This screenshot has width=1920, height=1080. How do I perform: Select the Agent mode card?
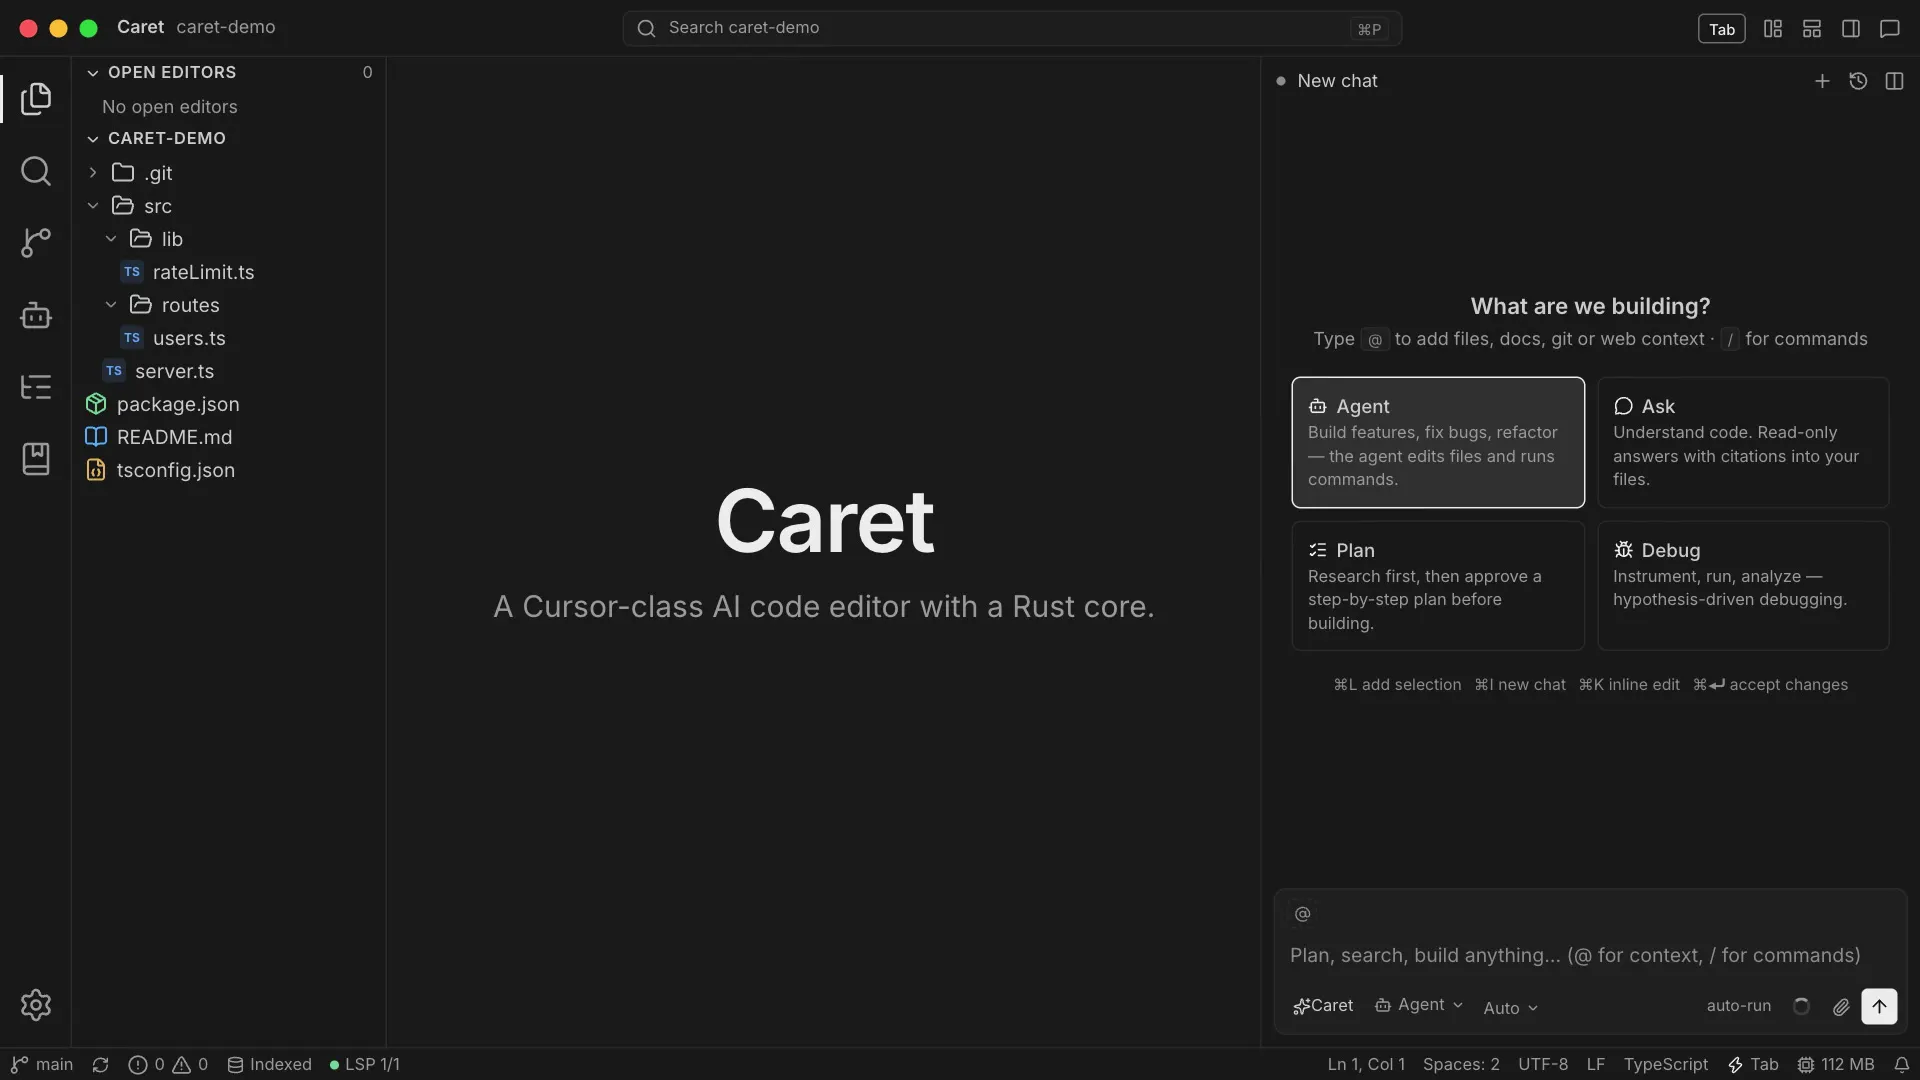pyautogui.click(x=1438, y=442)
